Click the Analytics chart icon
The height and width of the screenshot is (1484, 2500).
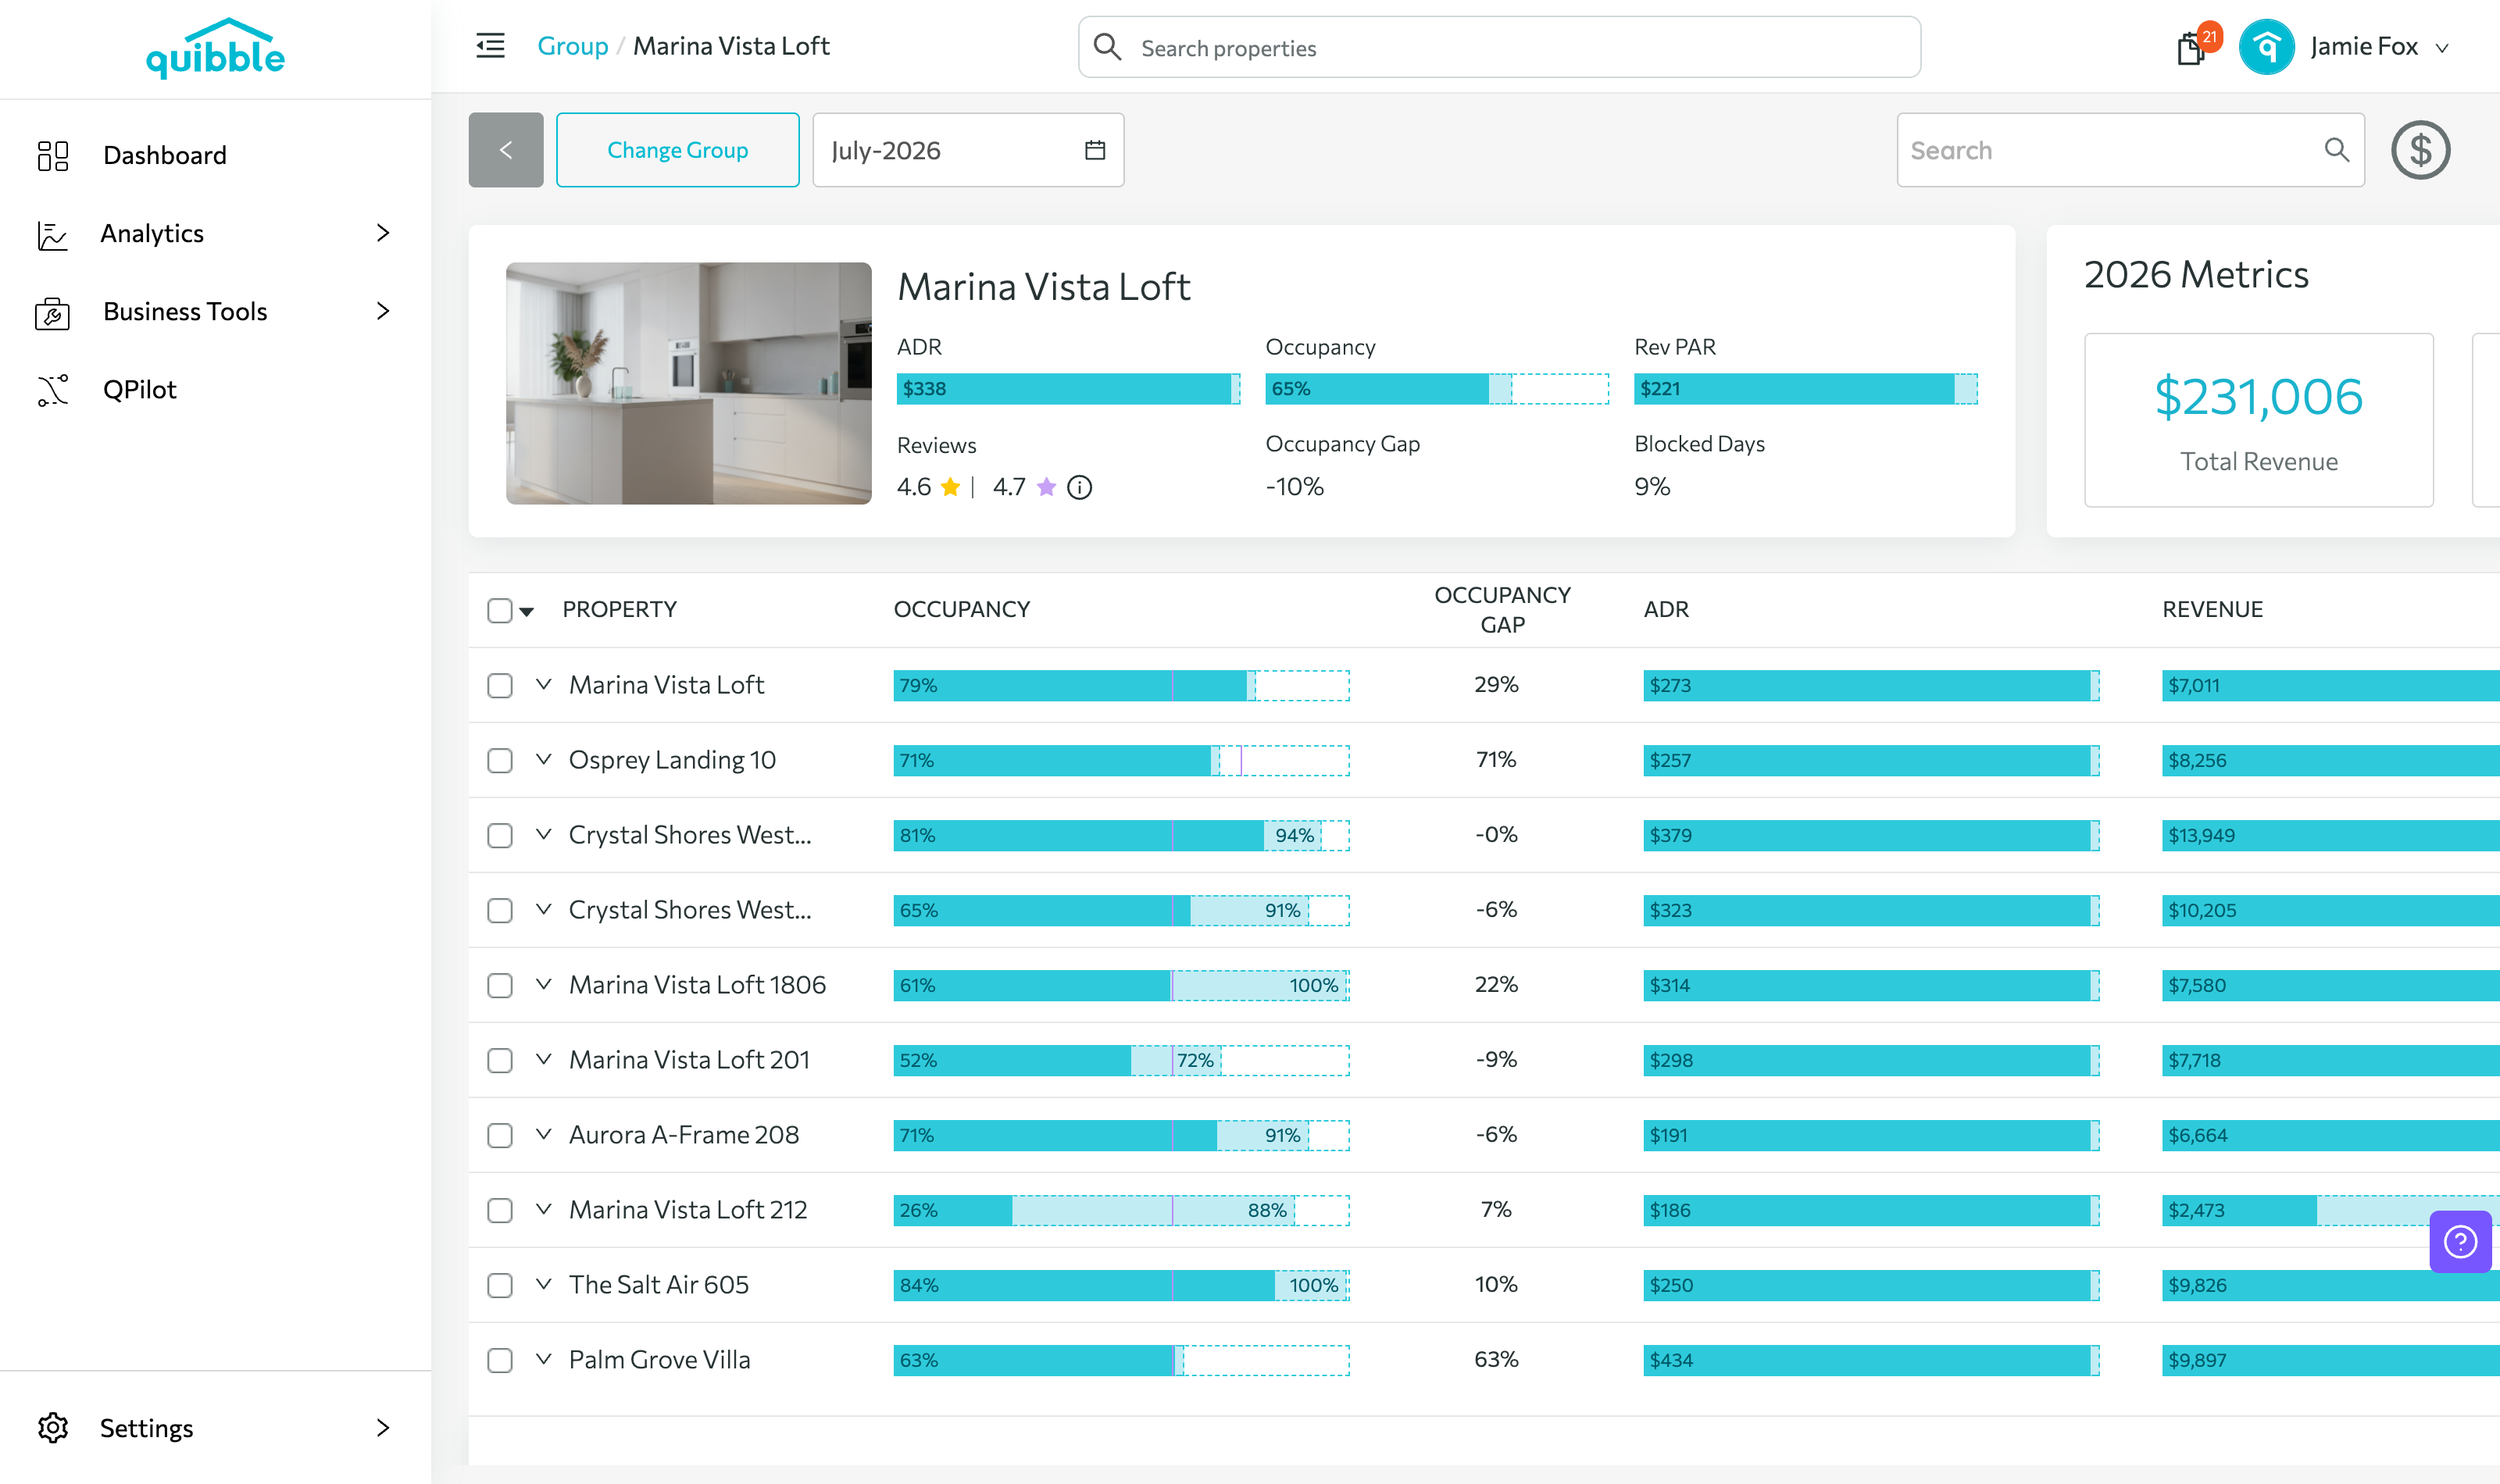(x=52, y=234)
